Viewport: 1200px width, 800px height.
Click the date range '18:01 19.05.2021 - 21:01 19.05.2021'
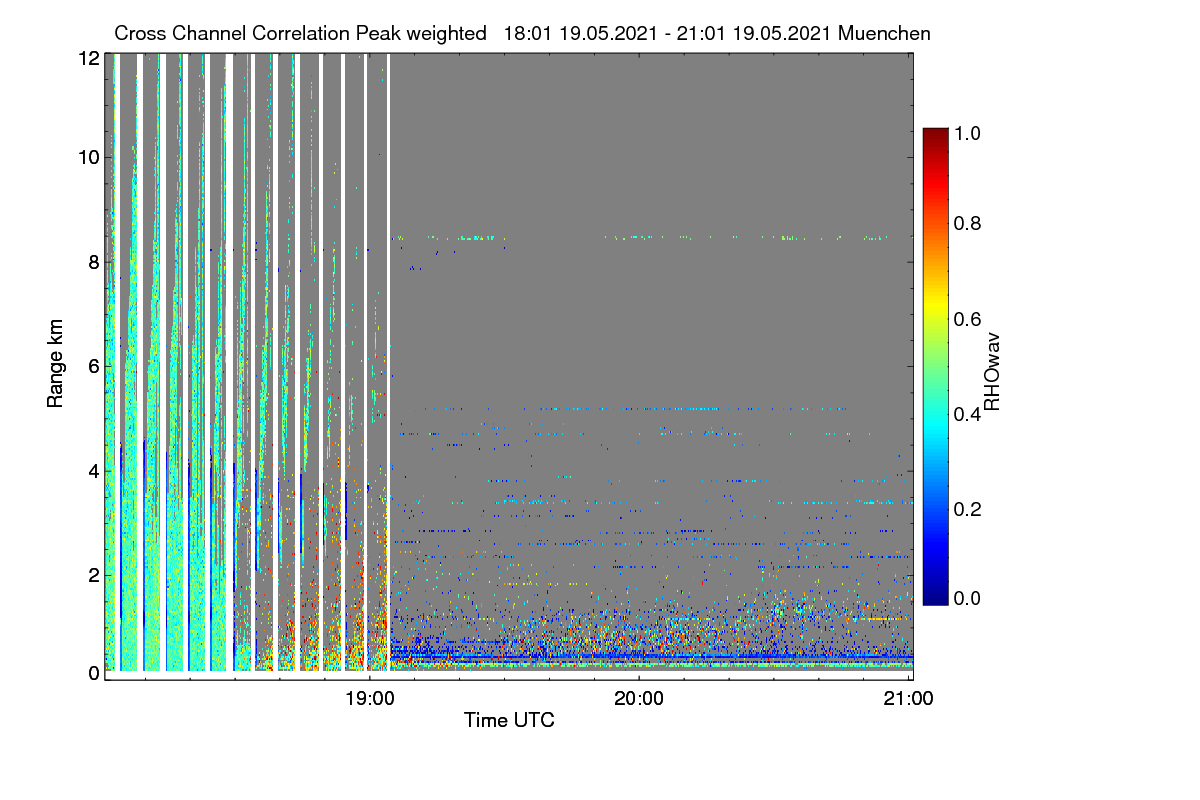668,33
